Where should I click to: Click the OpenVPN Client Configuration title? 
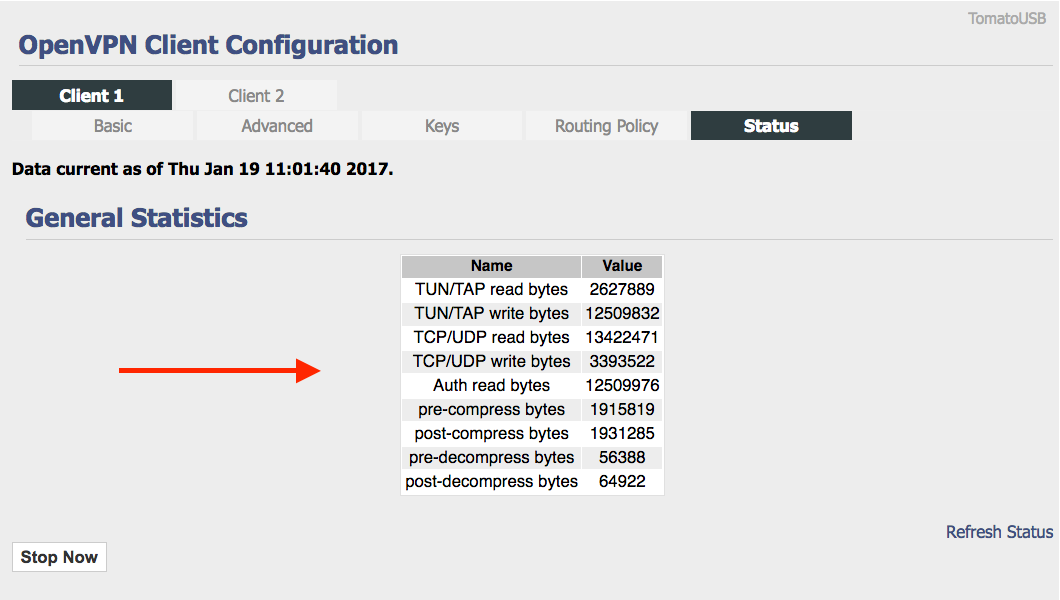coord(208,45)
